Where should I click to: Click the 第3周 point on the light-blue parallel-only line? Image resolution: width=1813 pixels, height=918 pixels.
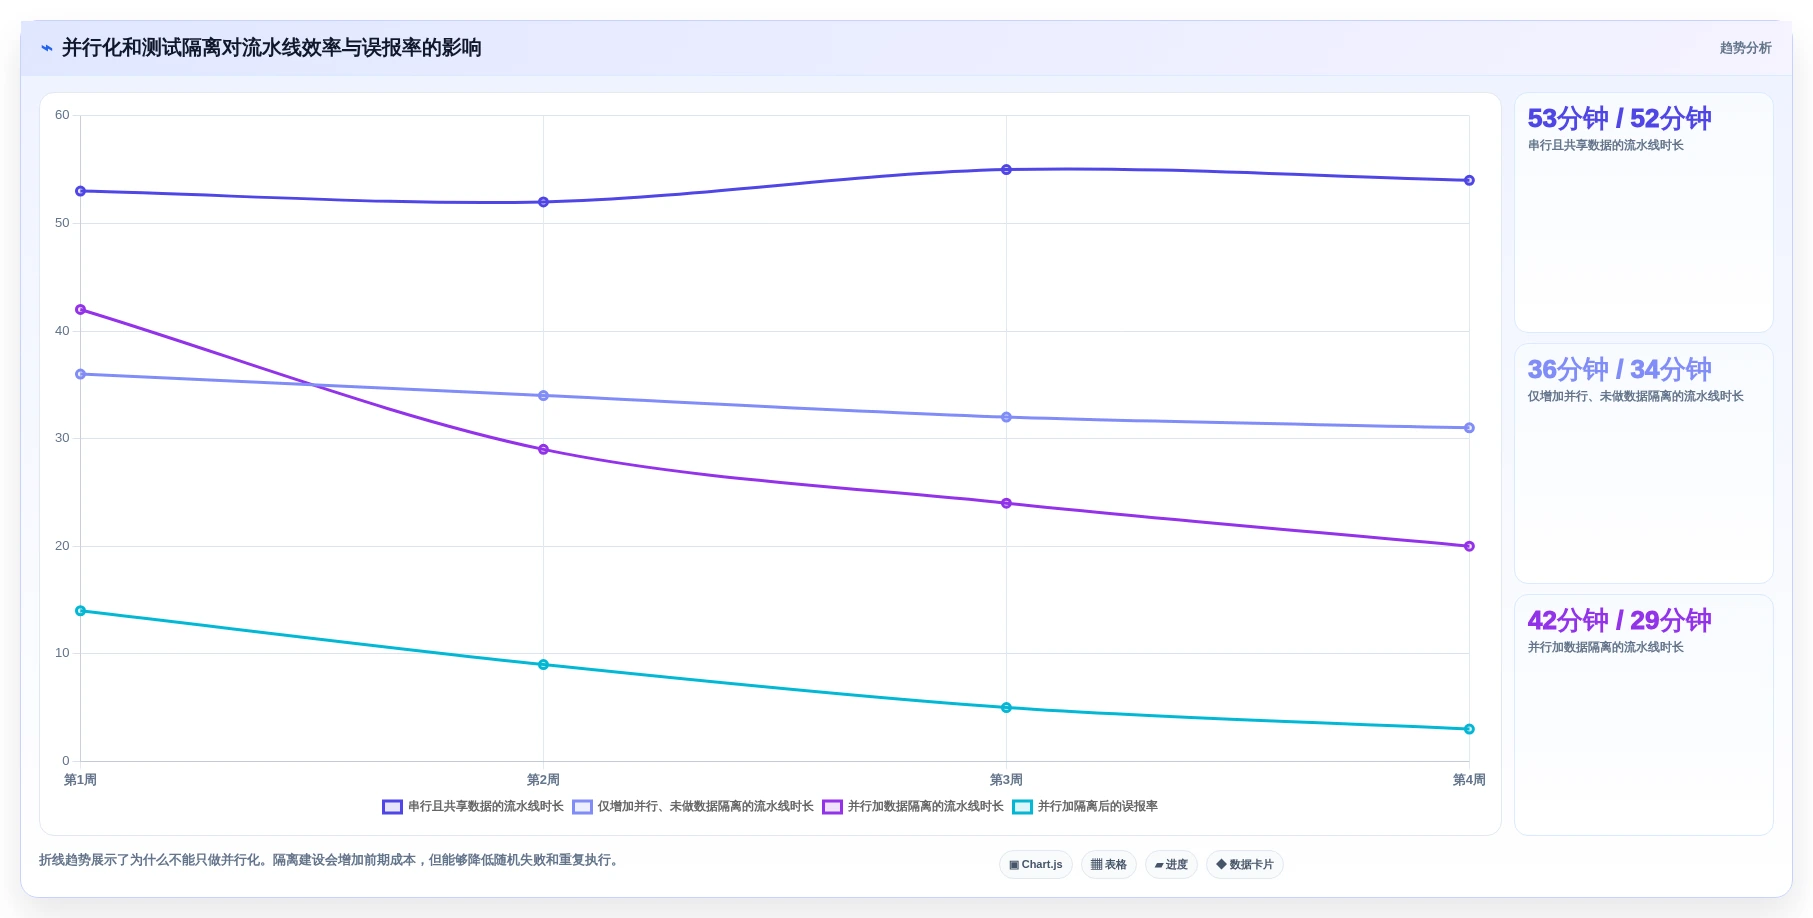tap(1006, 417)
